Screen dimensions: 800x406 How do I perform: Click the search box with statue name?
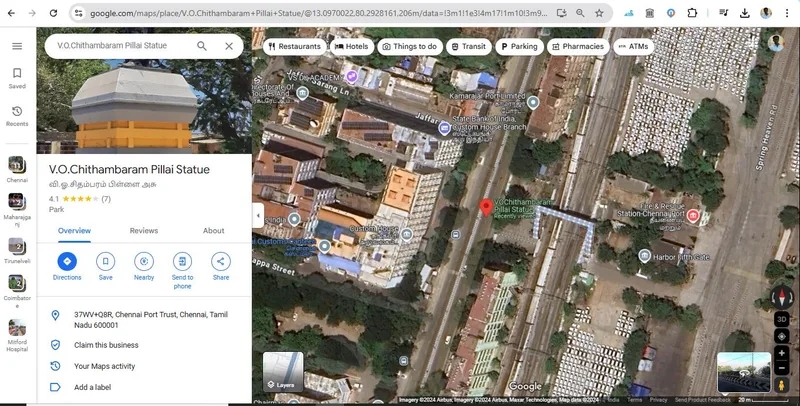click(122, 46)
